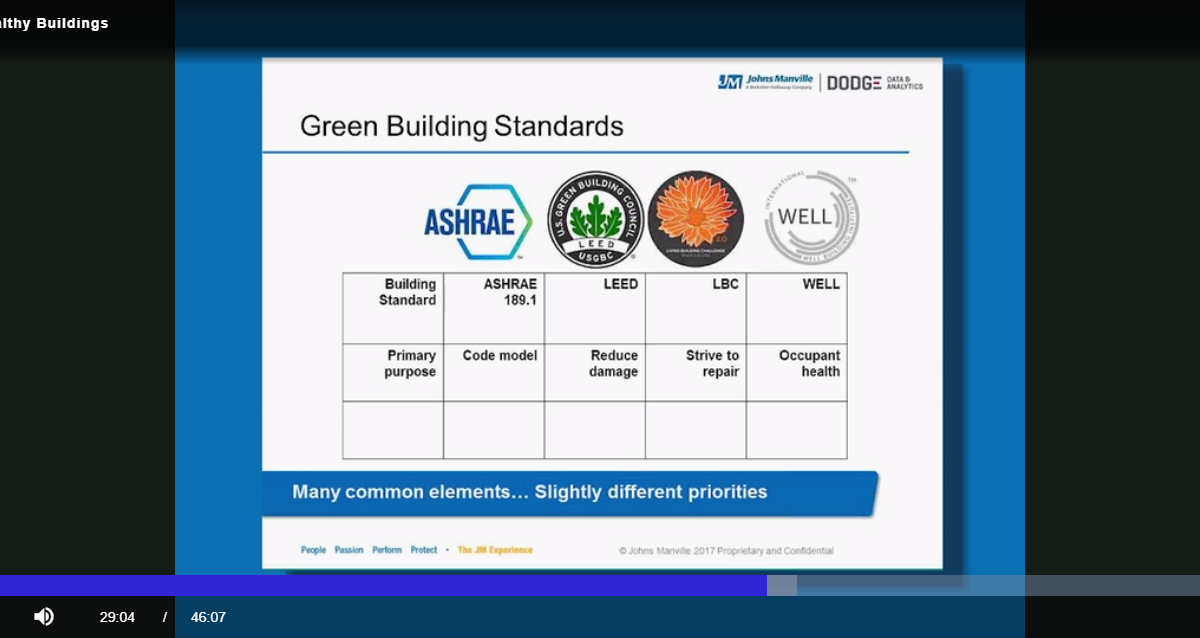Click the Living Building Challenge flower logo
The height and width of the screenshot is (638, 1200).
[695, 219]
